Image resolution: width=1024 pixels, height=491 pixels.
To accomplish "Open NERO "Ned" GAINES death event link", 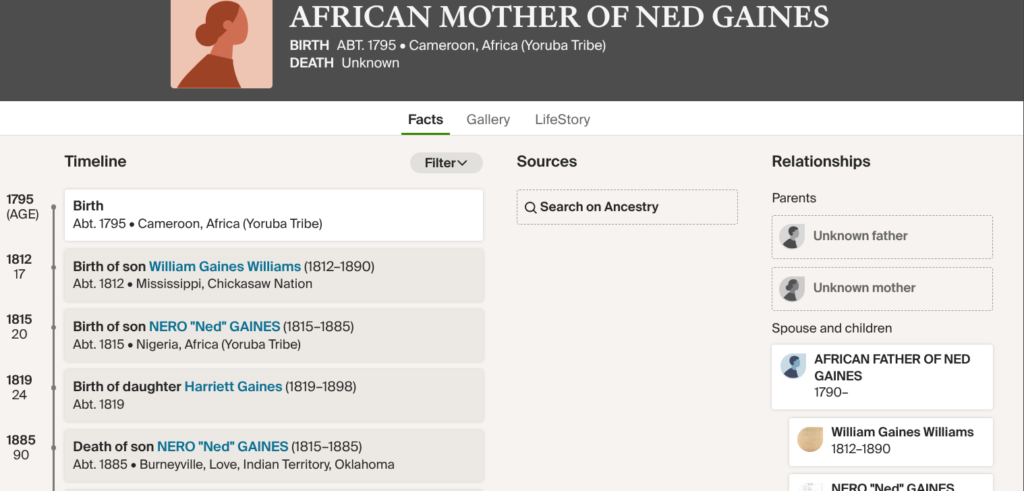I will point(222,447).
